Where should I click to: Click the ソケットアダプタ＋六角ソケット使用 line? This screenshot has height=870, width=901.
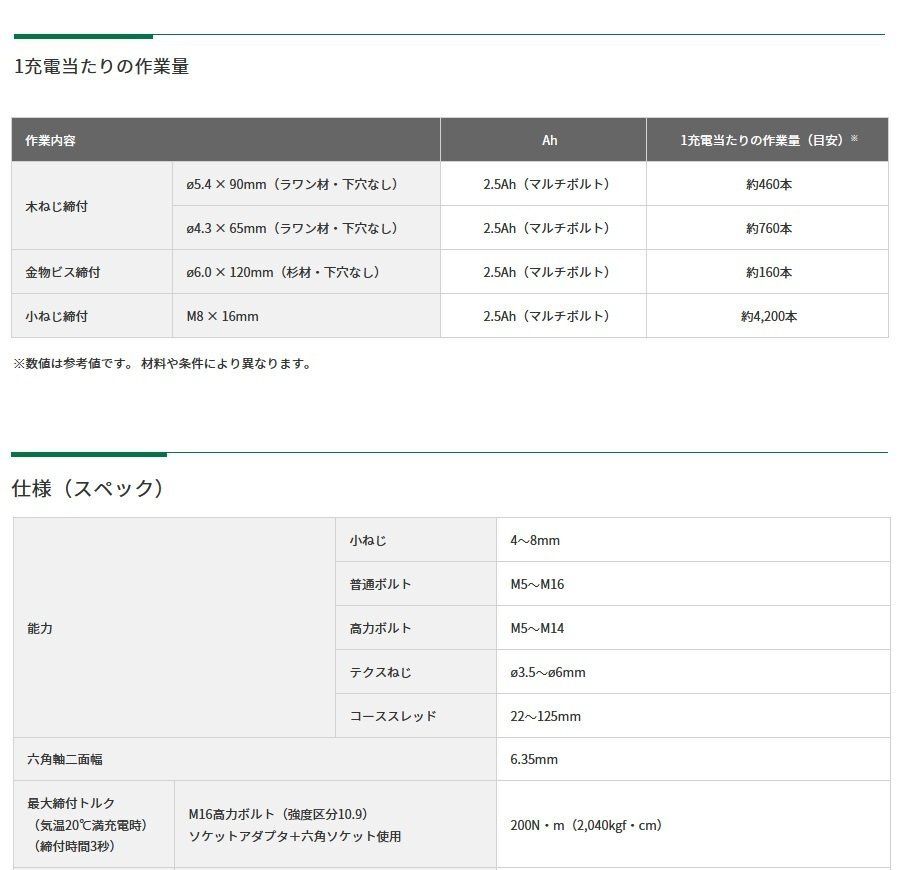[x=295, y=836]
